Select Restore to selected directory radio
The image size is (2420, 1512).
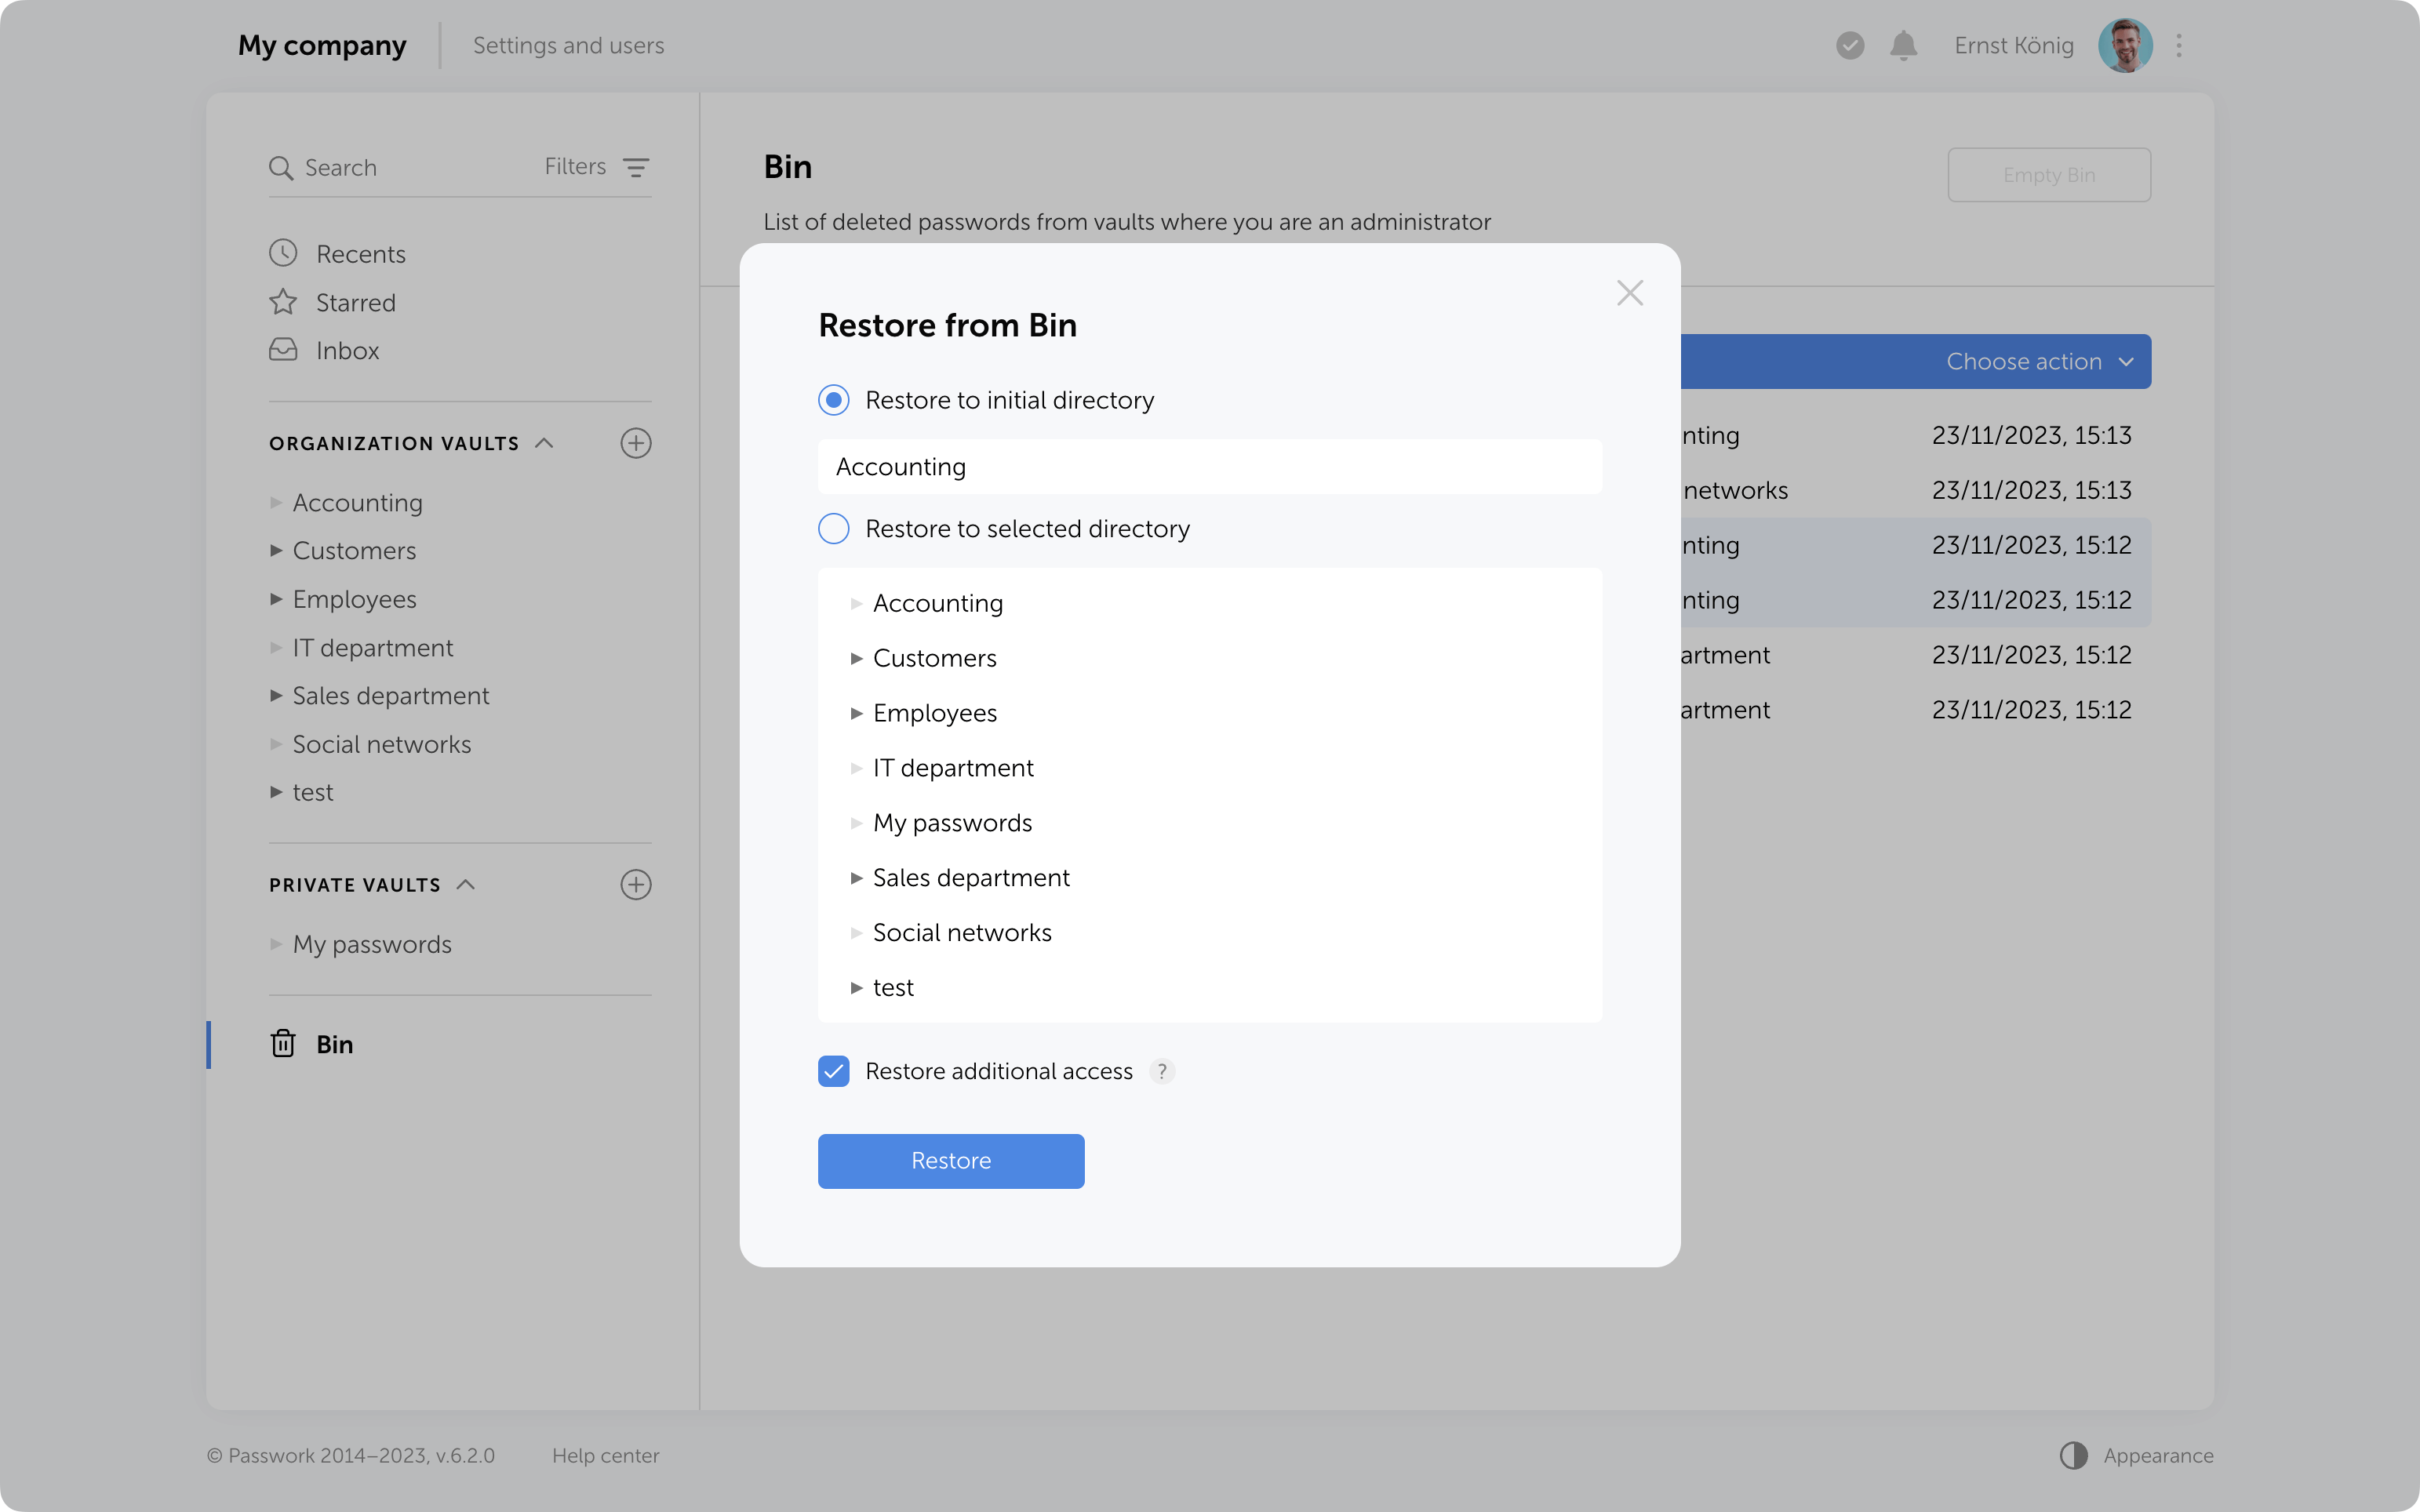834,528
